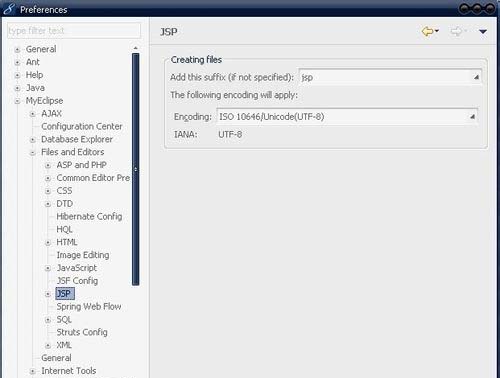The image size is (500, 378).
Task: Select the HTML tree item
Action: click(x=67, y=242)
